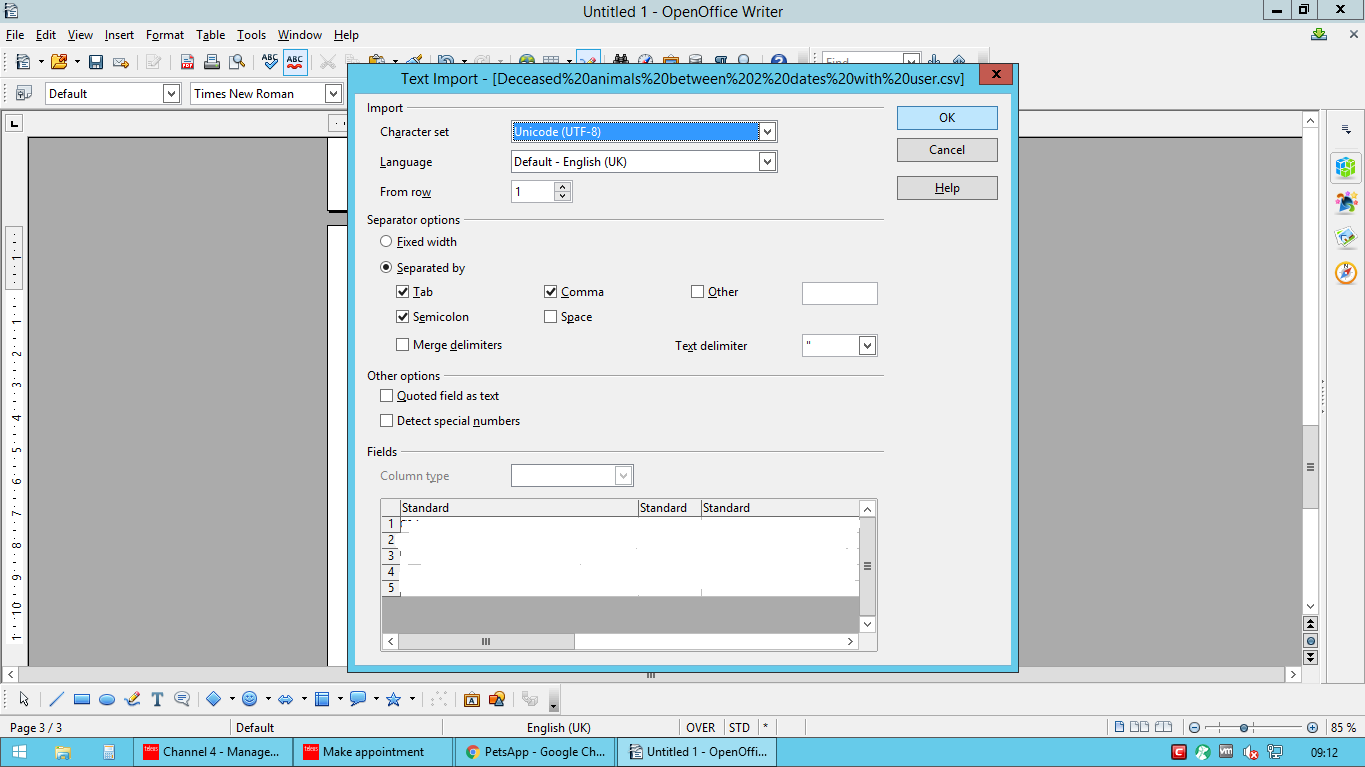Select the Ellipse drawing tool

[107, 699]
